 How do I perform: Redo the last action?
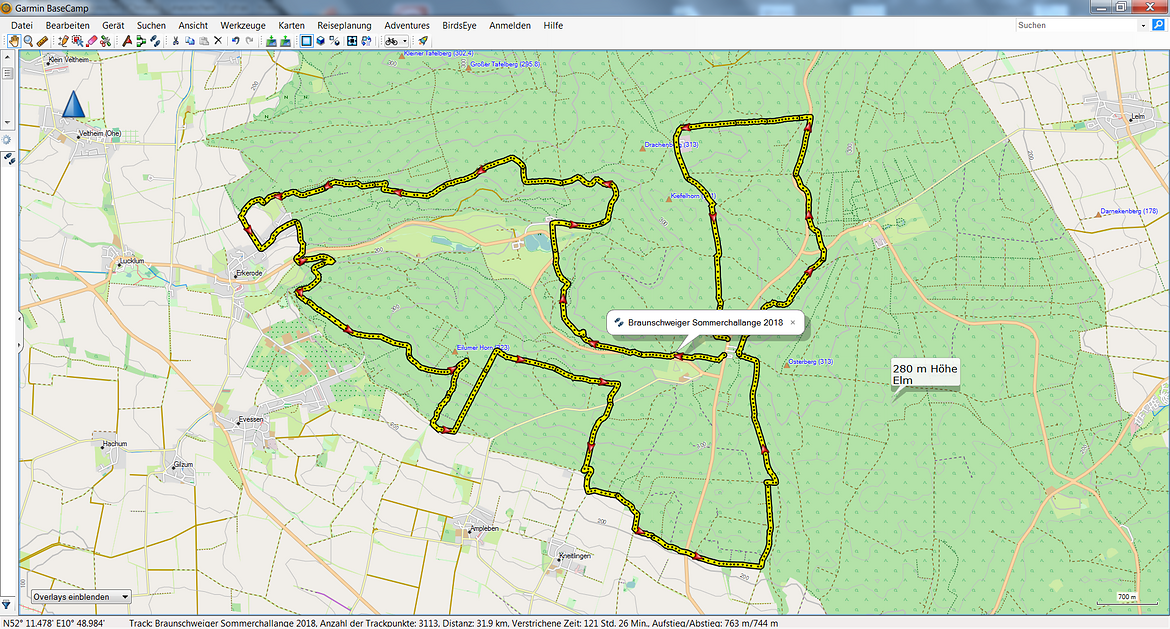[249, 41]
